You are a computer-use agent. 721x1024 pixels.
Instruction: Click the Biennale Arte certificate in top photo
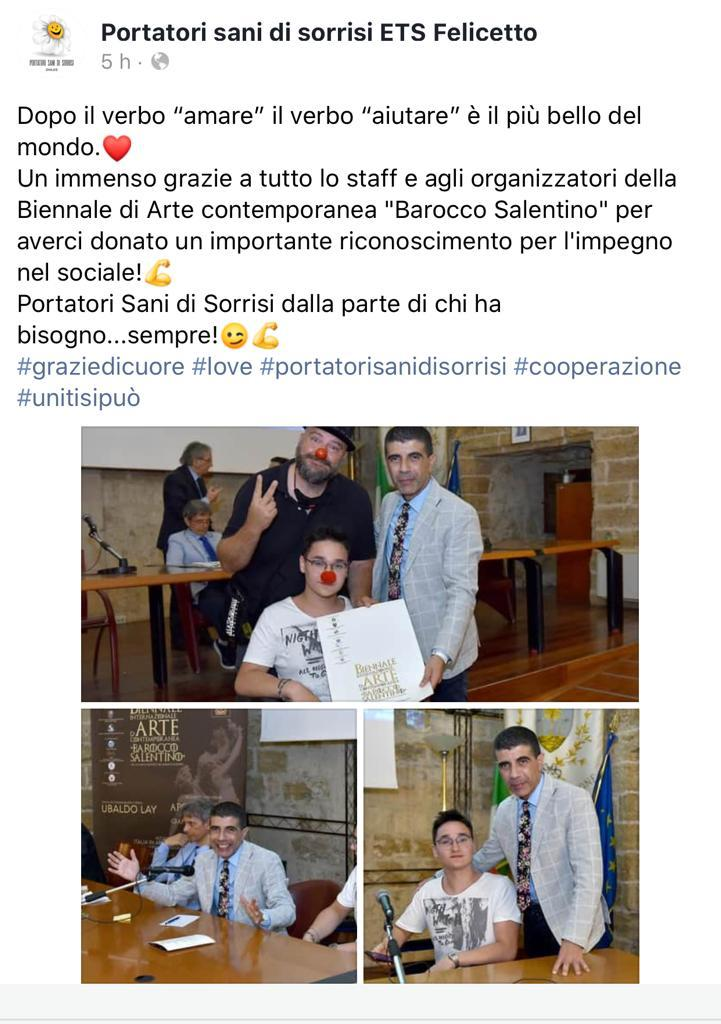coord(374,652)
